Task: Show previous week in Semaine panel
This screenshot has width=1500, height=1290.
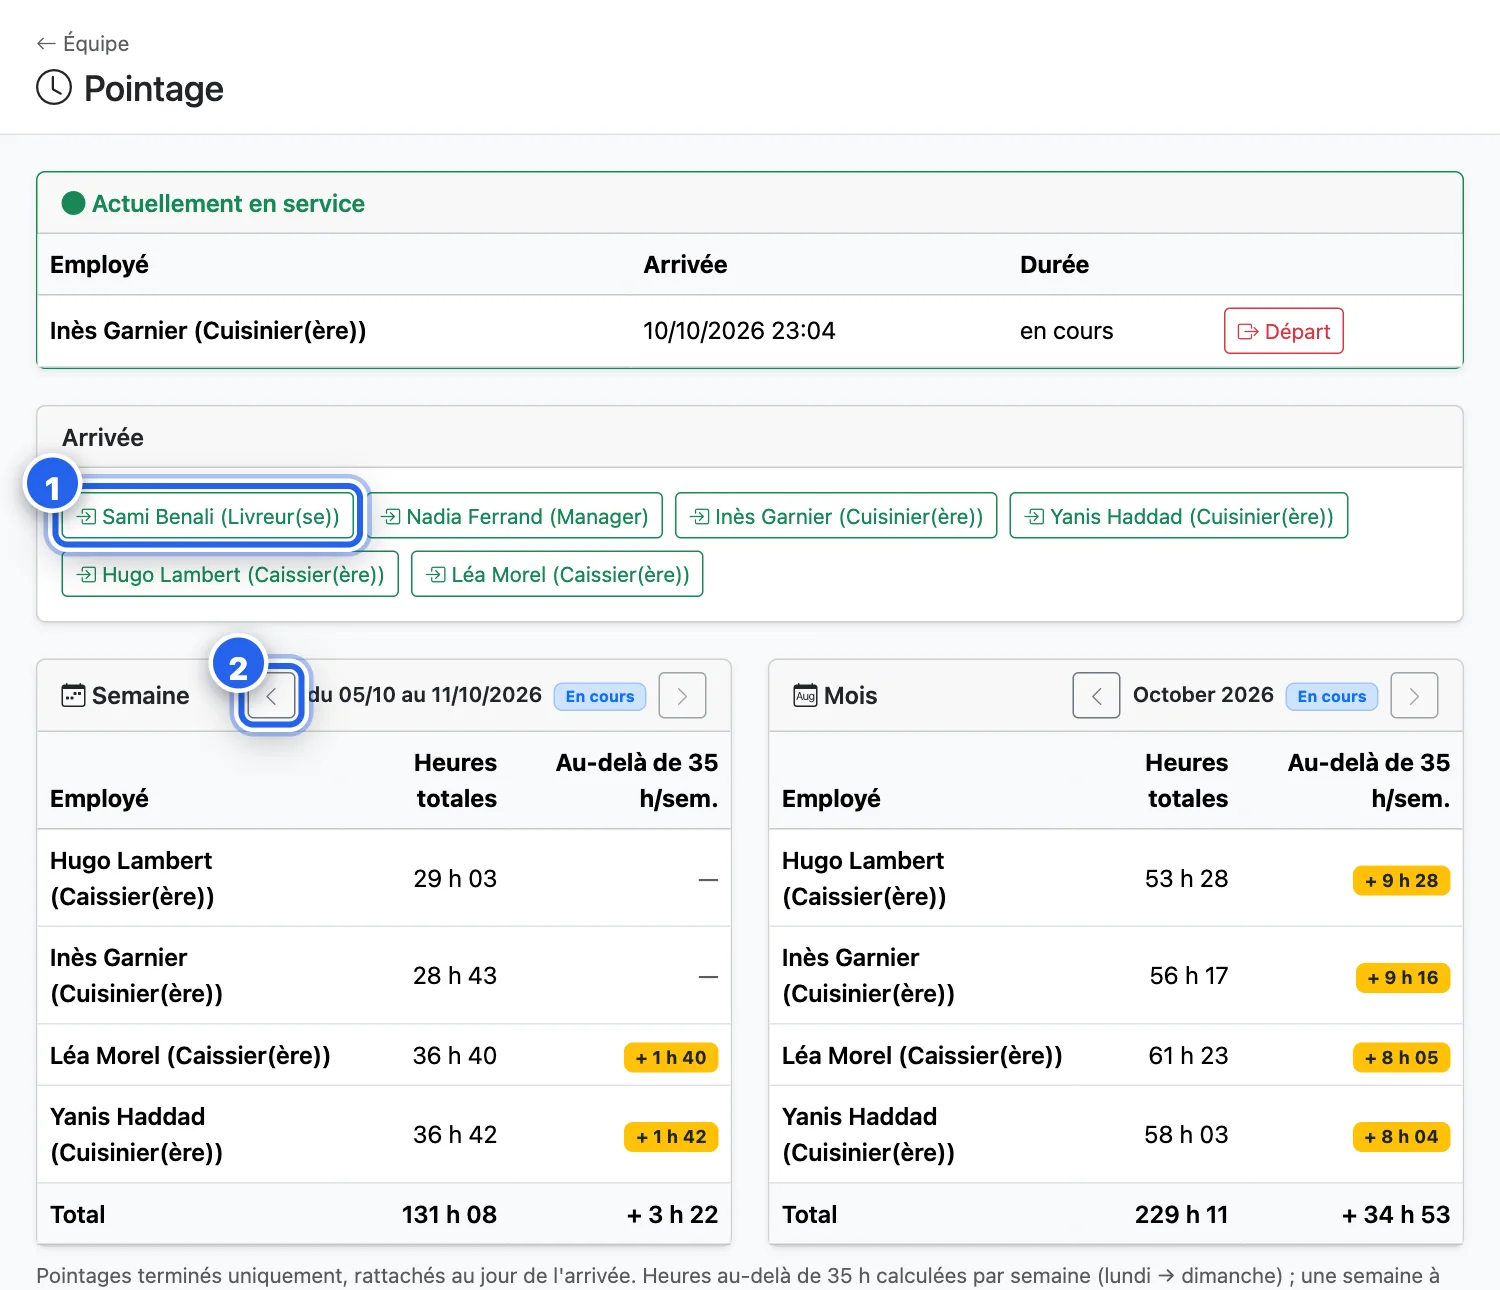Action: (271, 696)
